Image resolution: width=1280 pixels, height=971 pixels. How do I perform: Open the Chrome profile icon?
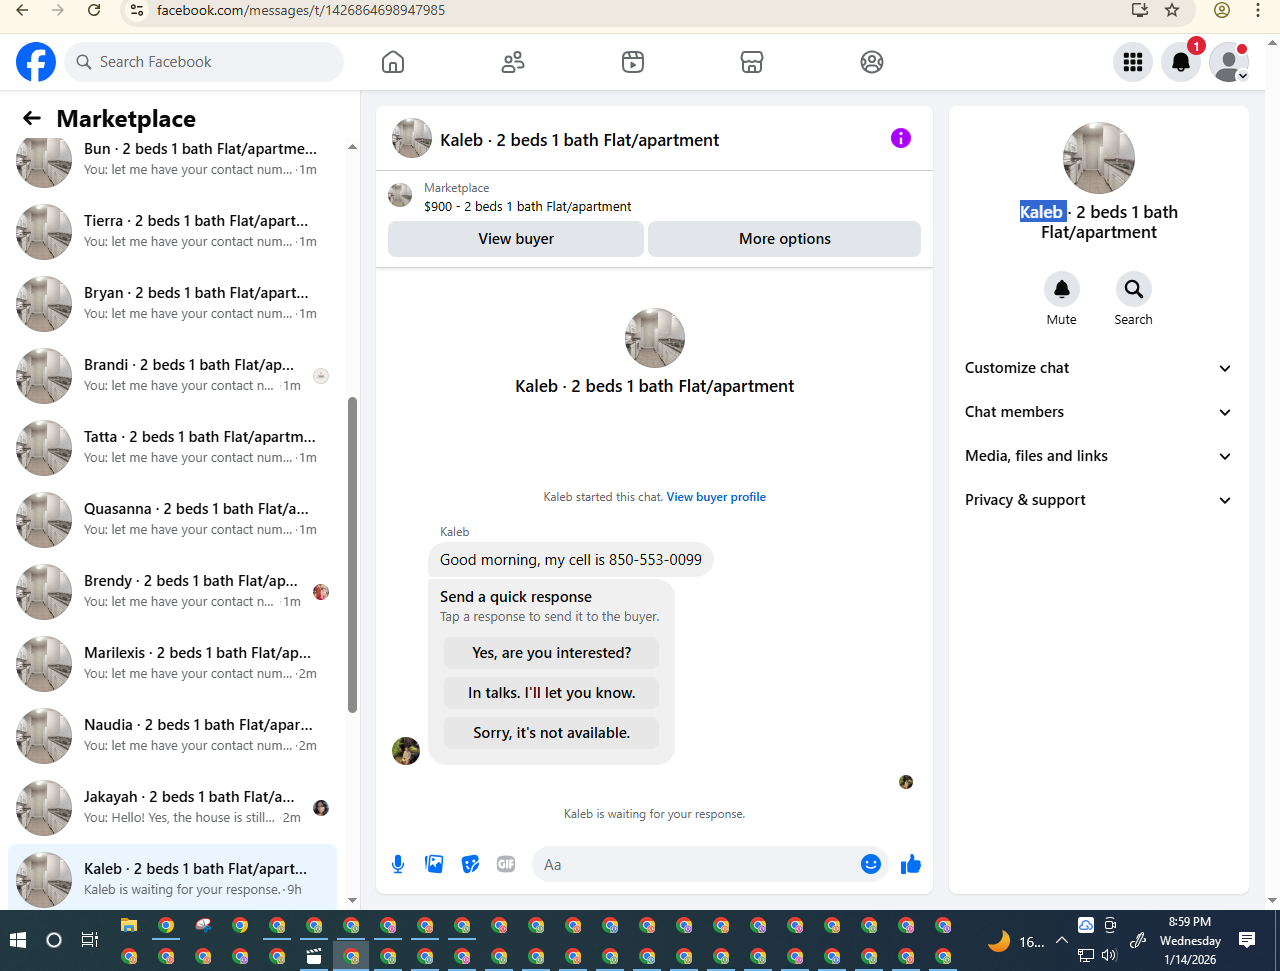1221,10
